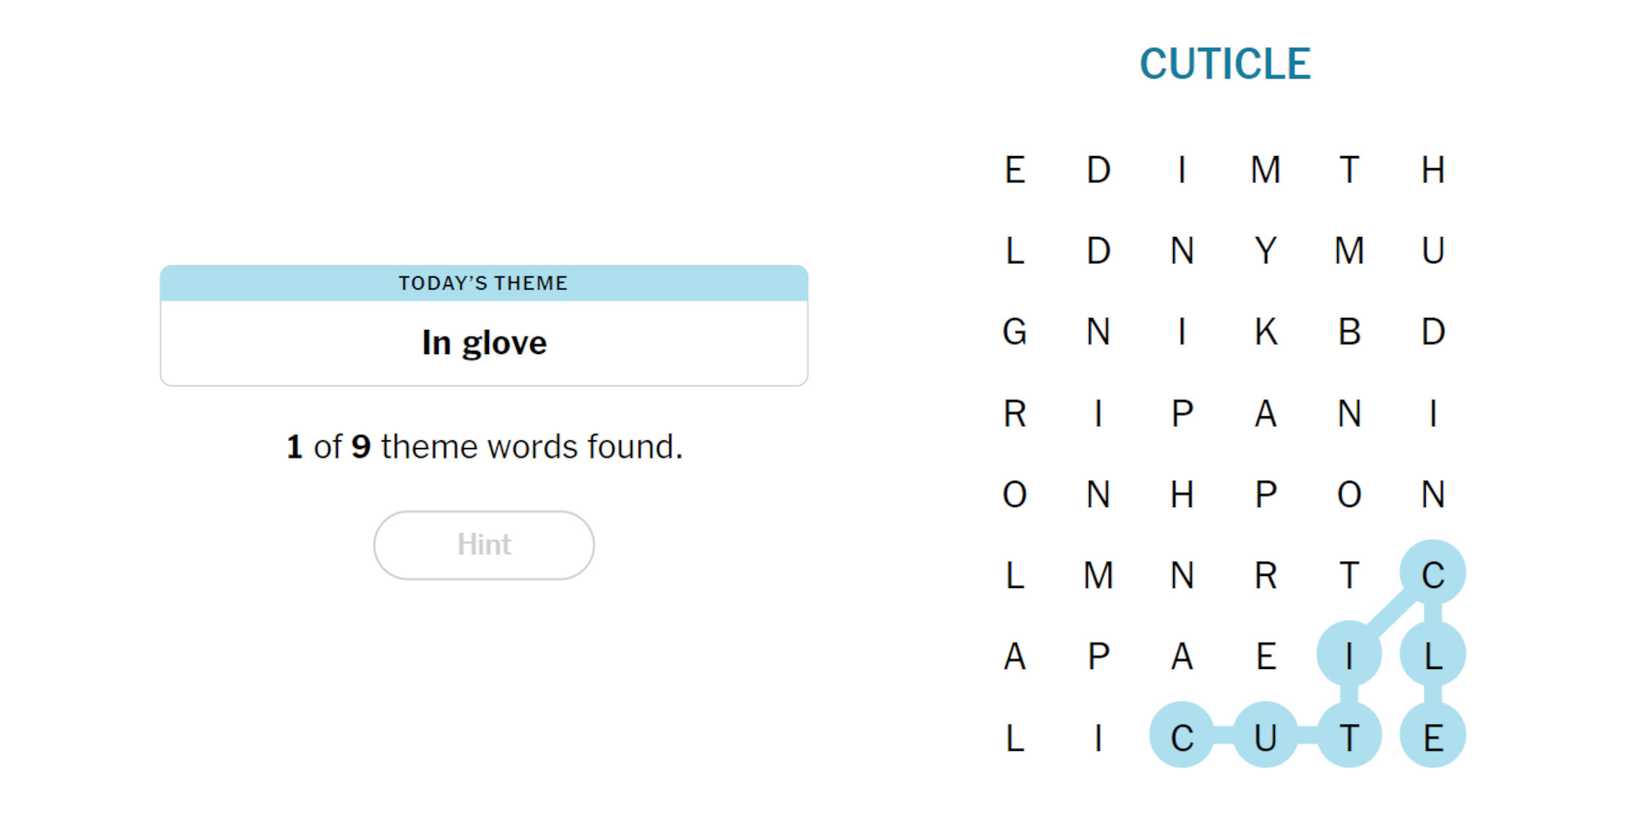Click the highlighted letter E
Image resolution: width=1650 pixels, height=825 pixels.
tap(1432, 738)
